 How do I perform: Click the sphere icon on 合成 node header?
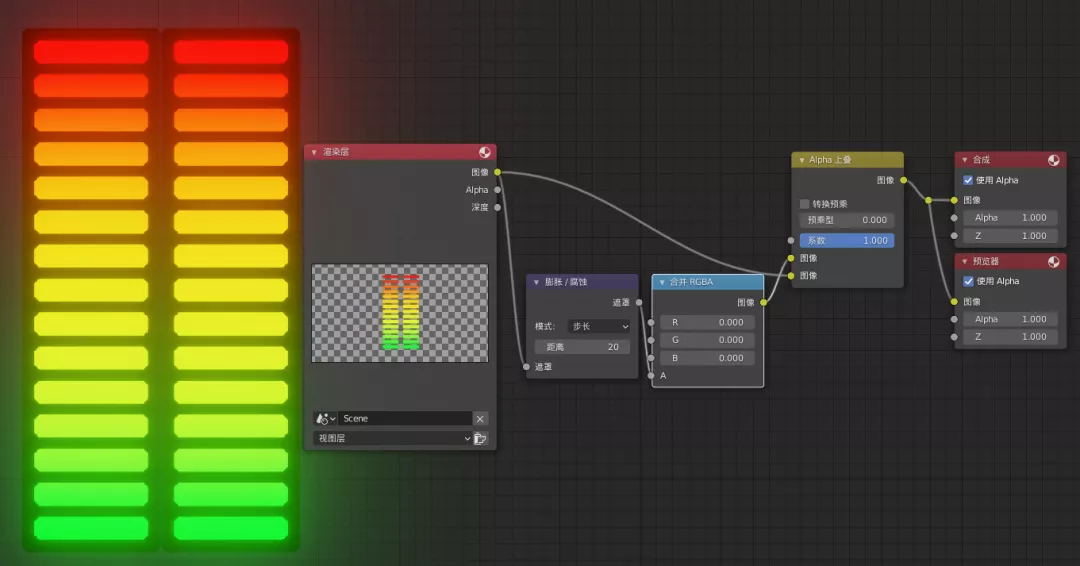[x=1054, y=160]
